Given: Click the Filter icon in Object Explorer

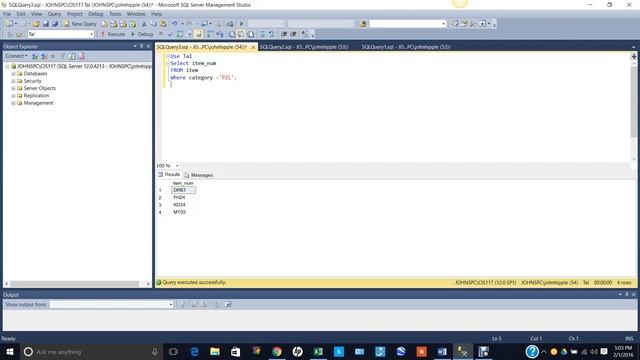Looking at the screenshot, I should (x=62, y=56).
